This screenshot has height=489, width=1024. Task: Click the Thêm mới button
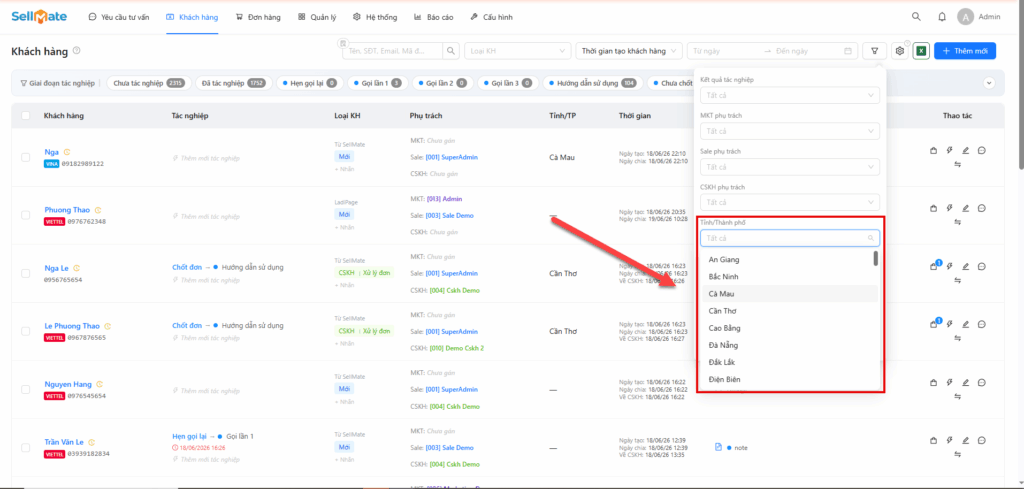click(x=965, y=51)
